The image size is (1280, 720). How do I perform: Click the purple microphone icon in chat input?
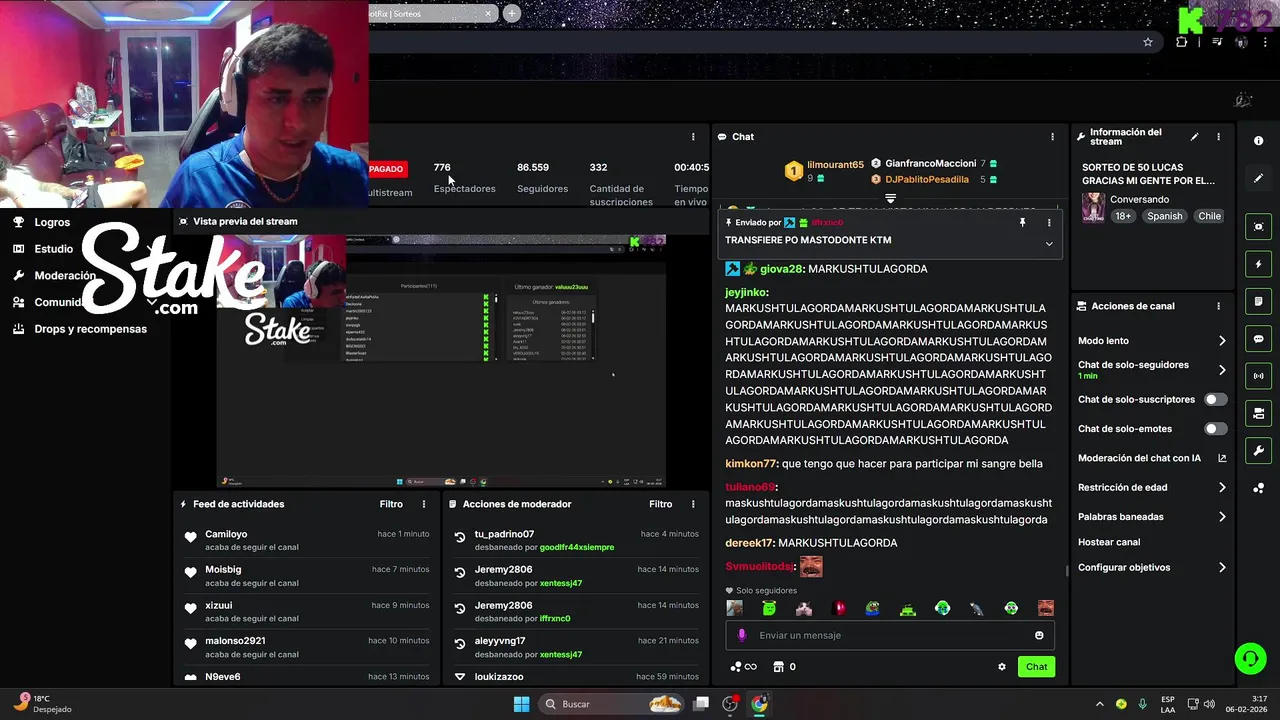[741, 635]
